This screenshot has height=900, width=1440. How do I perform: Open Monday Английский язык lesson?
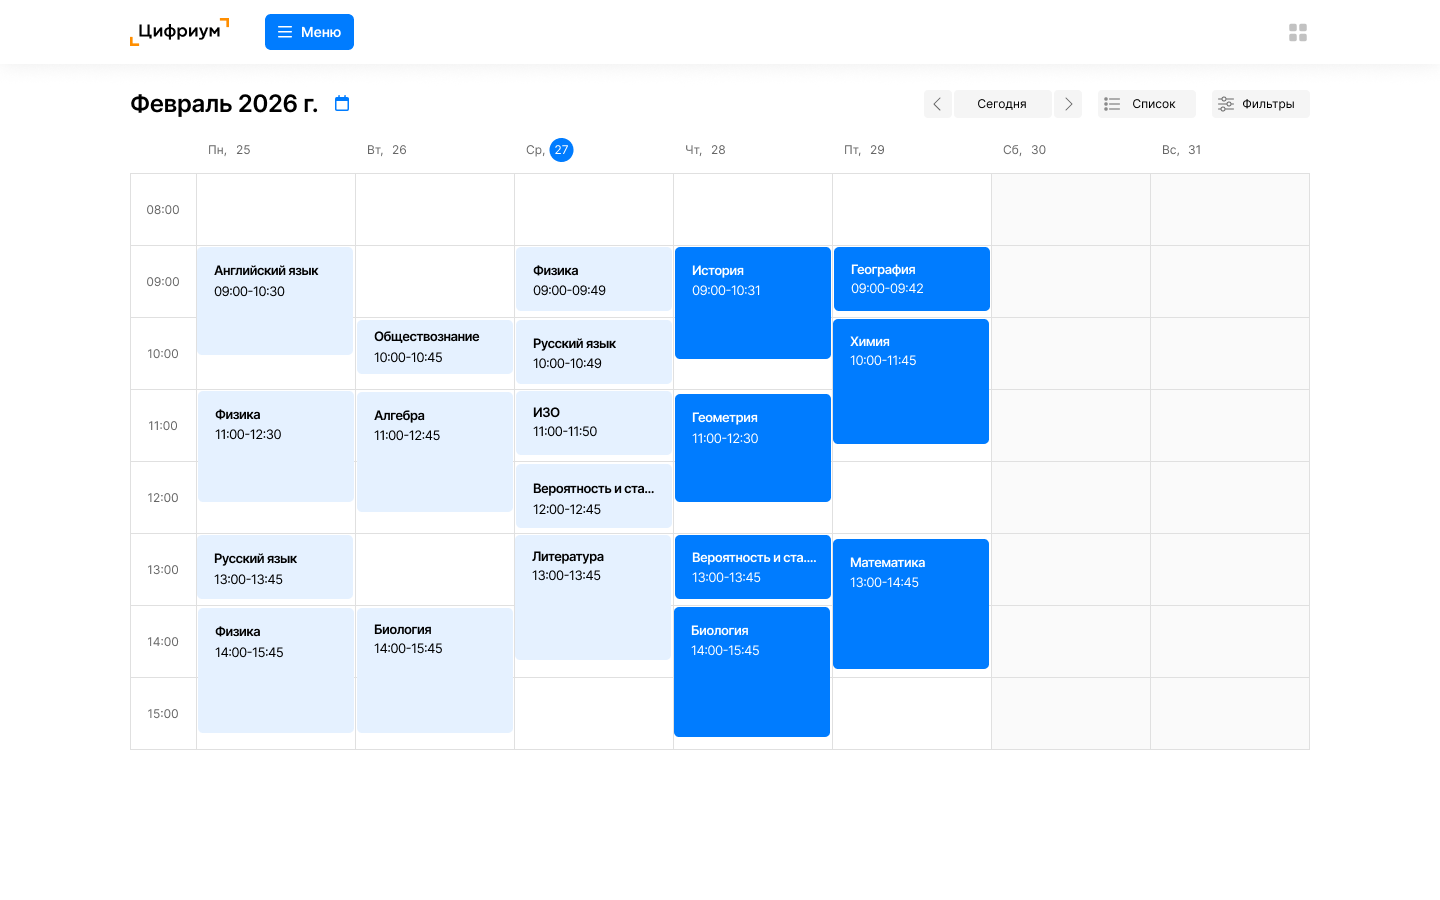click(275, 300)
